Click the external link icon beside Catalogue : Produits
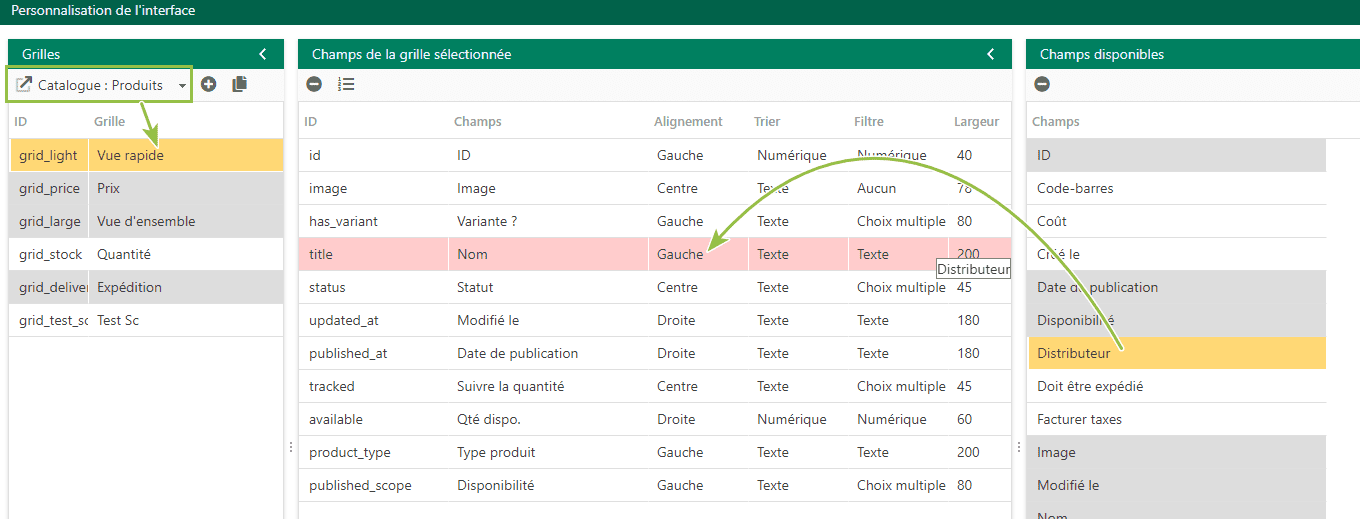 pyautogui.click(x=24, y=85)
